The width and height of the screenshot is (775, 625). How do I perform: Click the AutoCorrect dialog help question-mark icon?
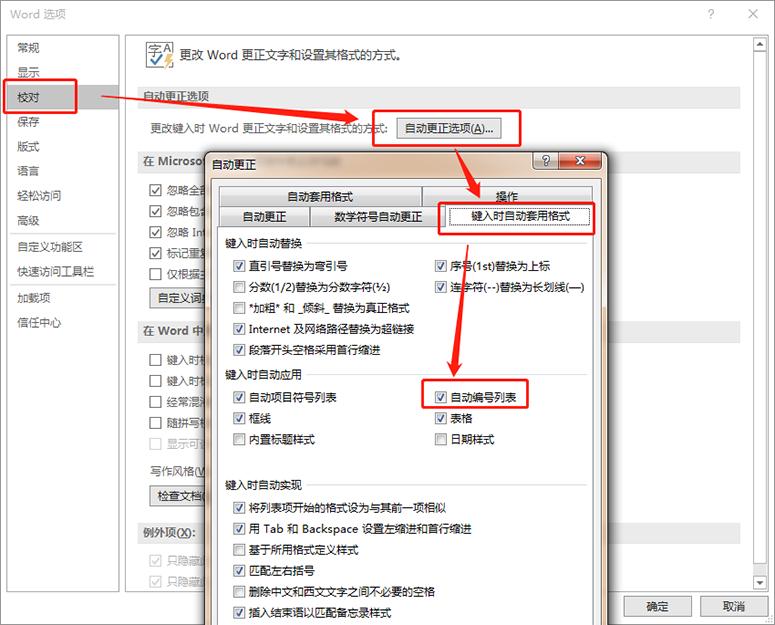[x=546, y=161]
